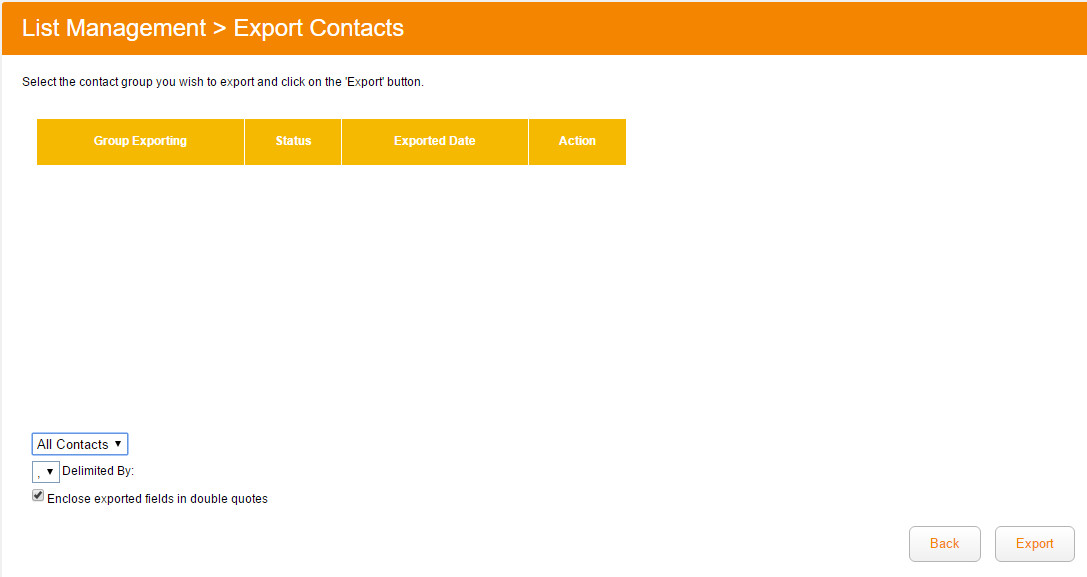
Task: Click the small arrow on delimiter dropdown
Action: 50,471
